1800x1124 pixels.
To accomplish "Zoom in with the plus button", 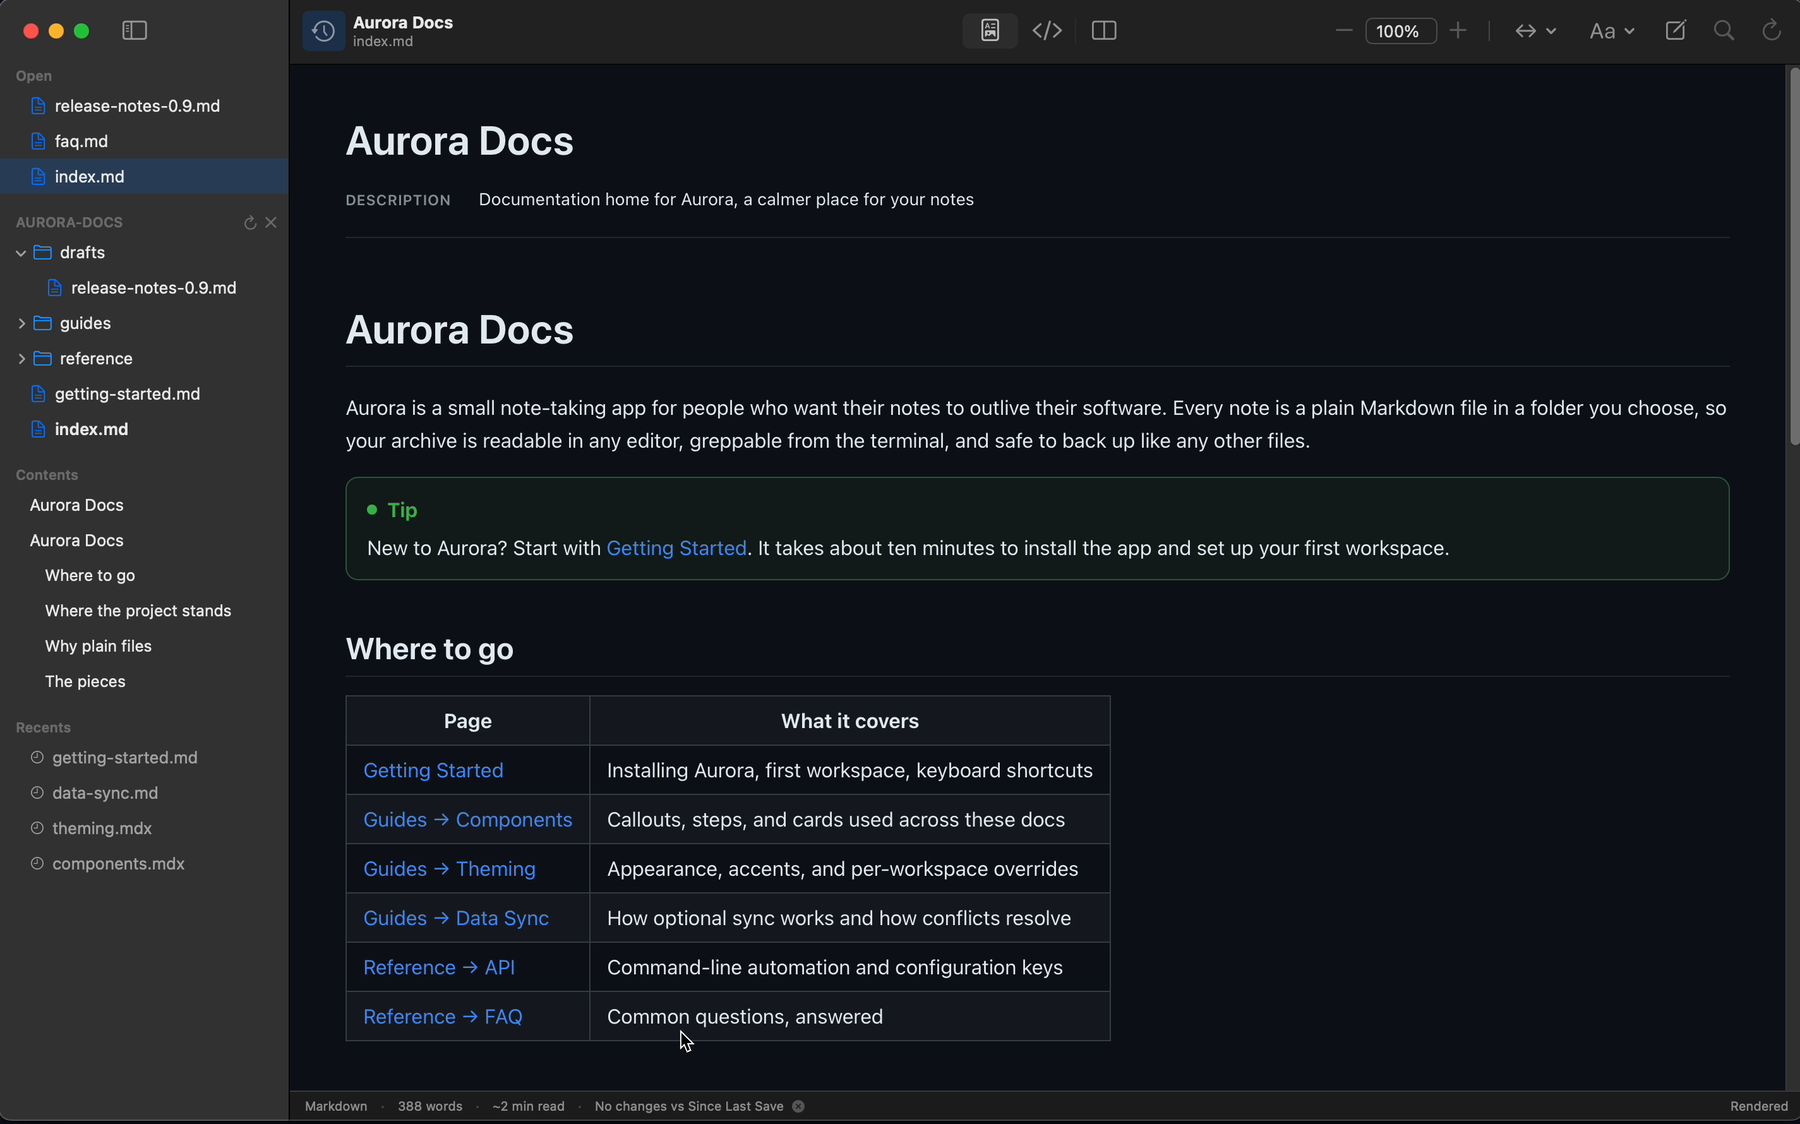I will [1458, 31].
